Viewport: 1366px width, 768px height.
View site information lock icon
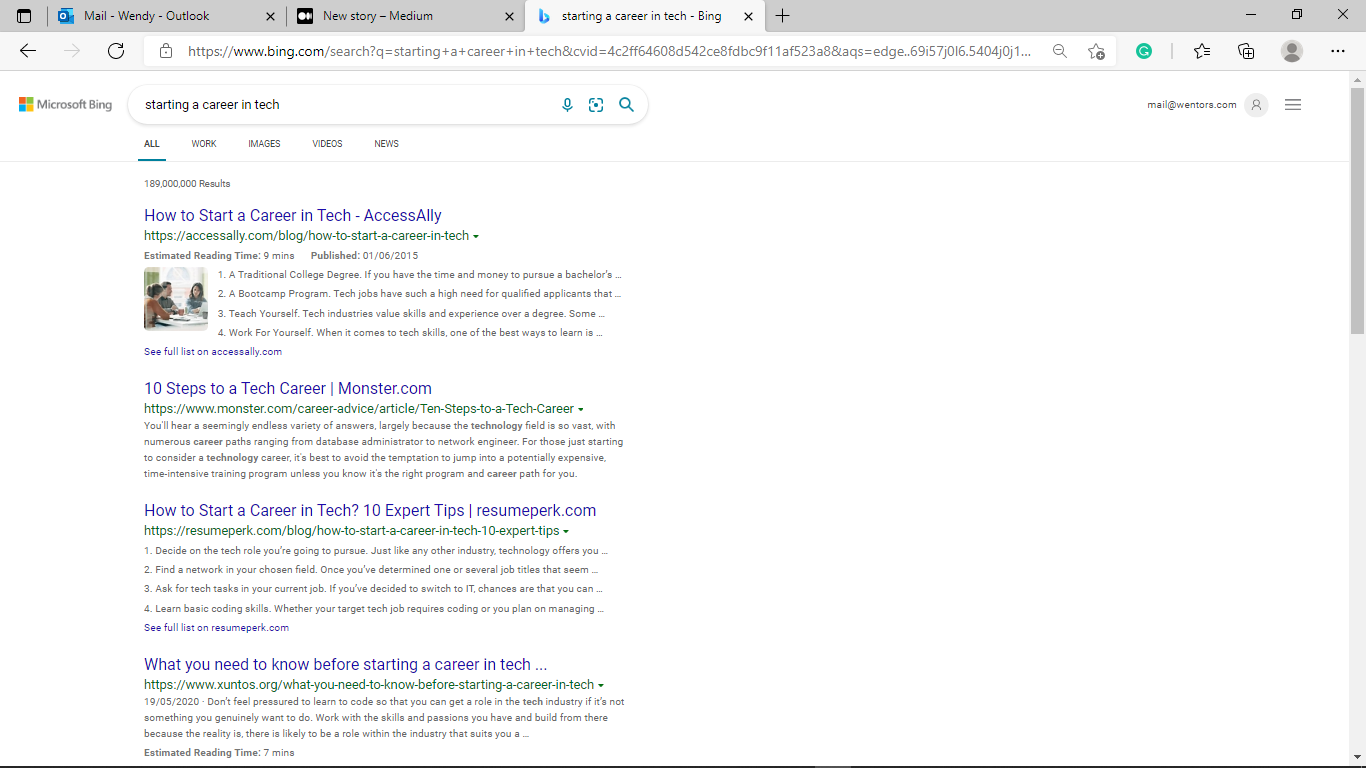point(166,51)
